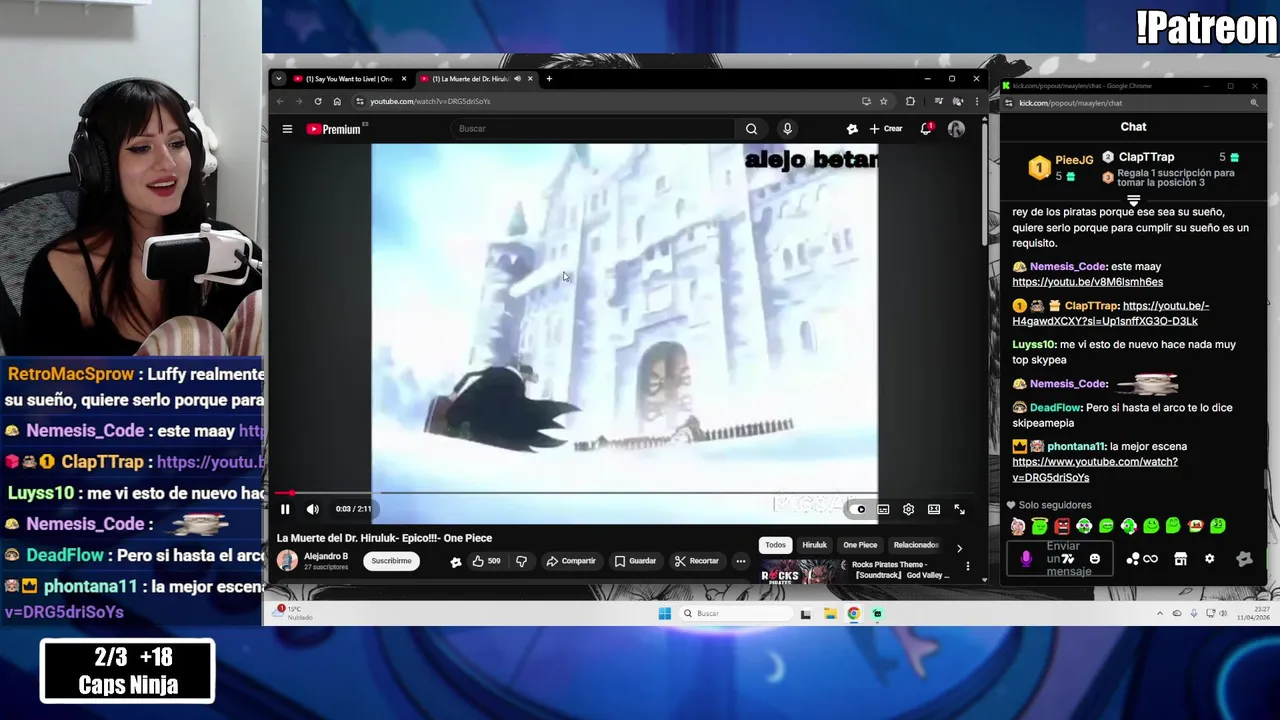Toggle the autoplay switch in player
The height and width of the screenshot is (720, 1280).
(x=860, y=509)
